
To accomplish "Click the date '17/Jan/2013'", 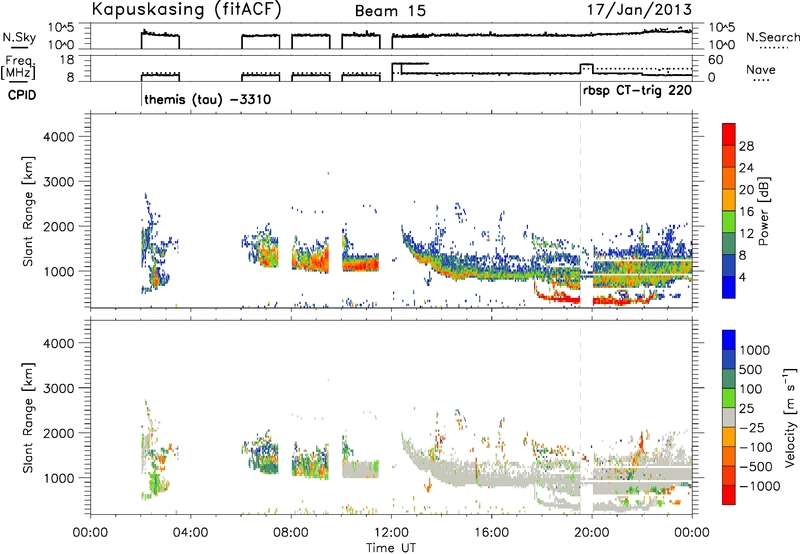I will 639,10.
